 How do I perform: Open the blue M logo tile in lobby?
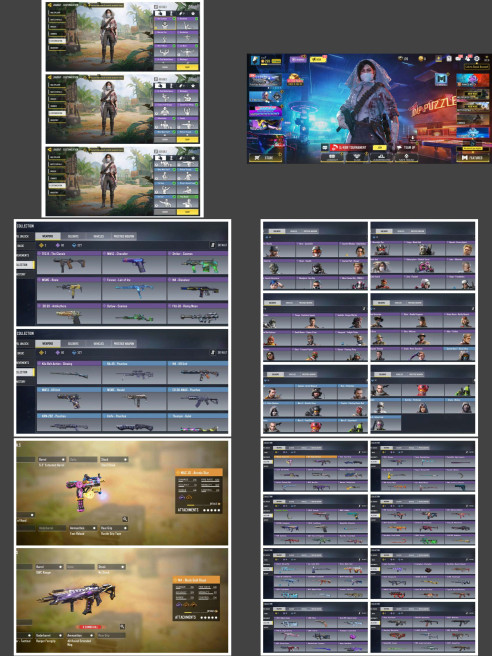coord(441,79)
